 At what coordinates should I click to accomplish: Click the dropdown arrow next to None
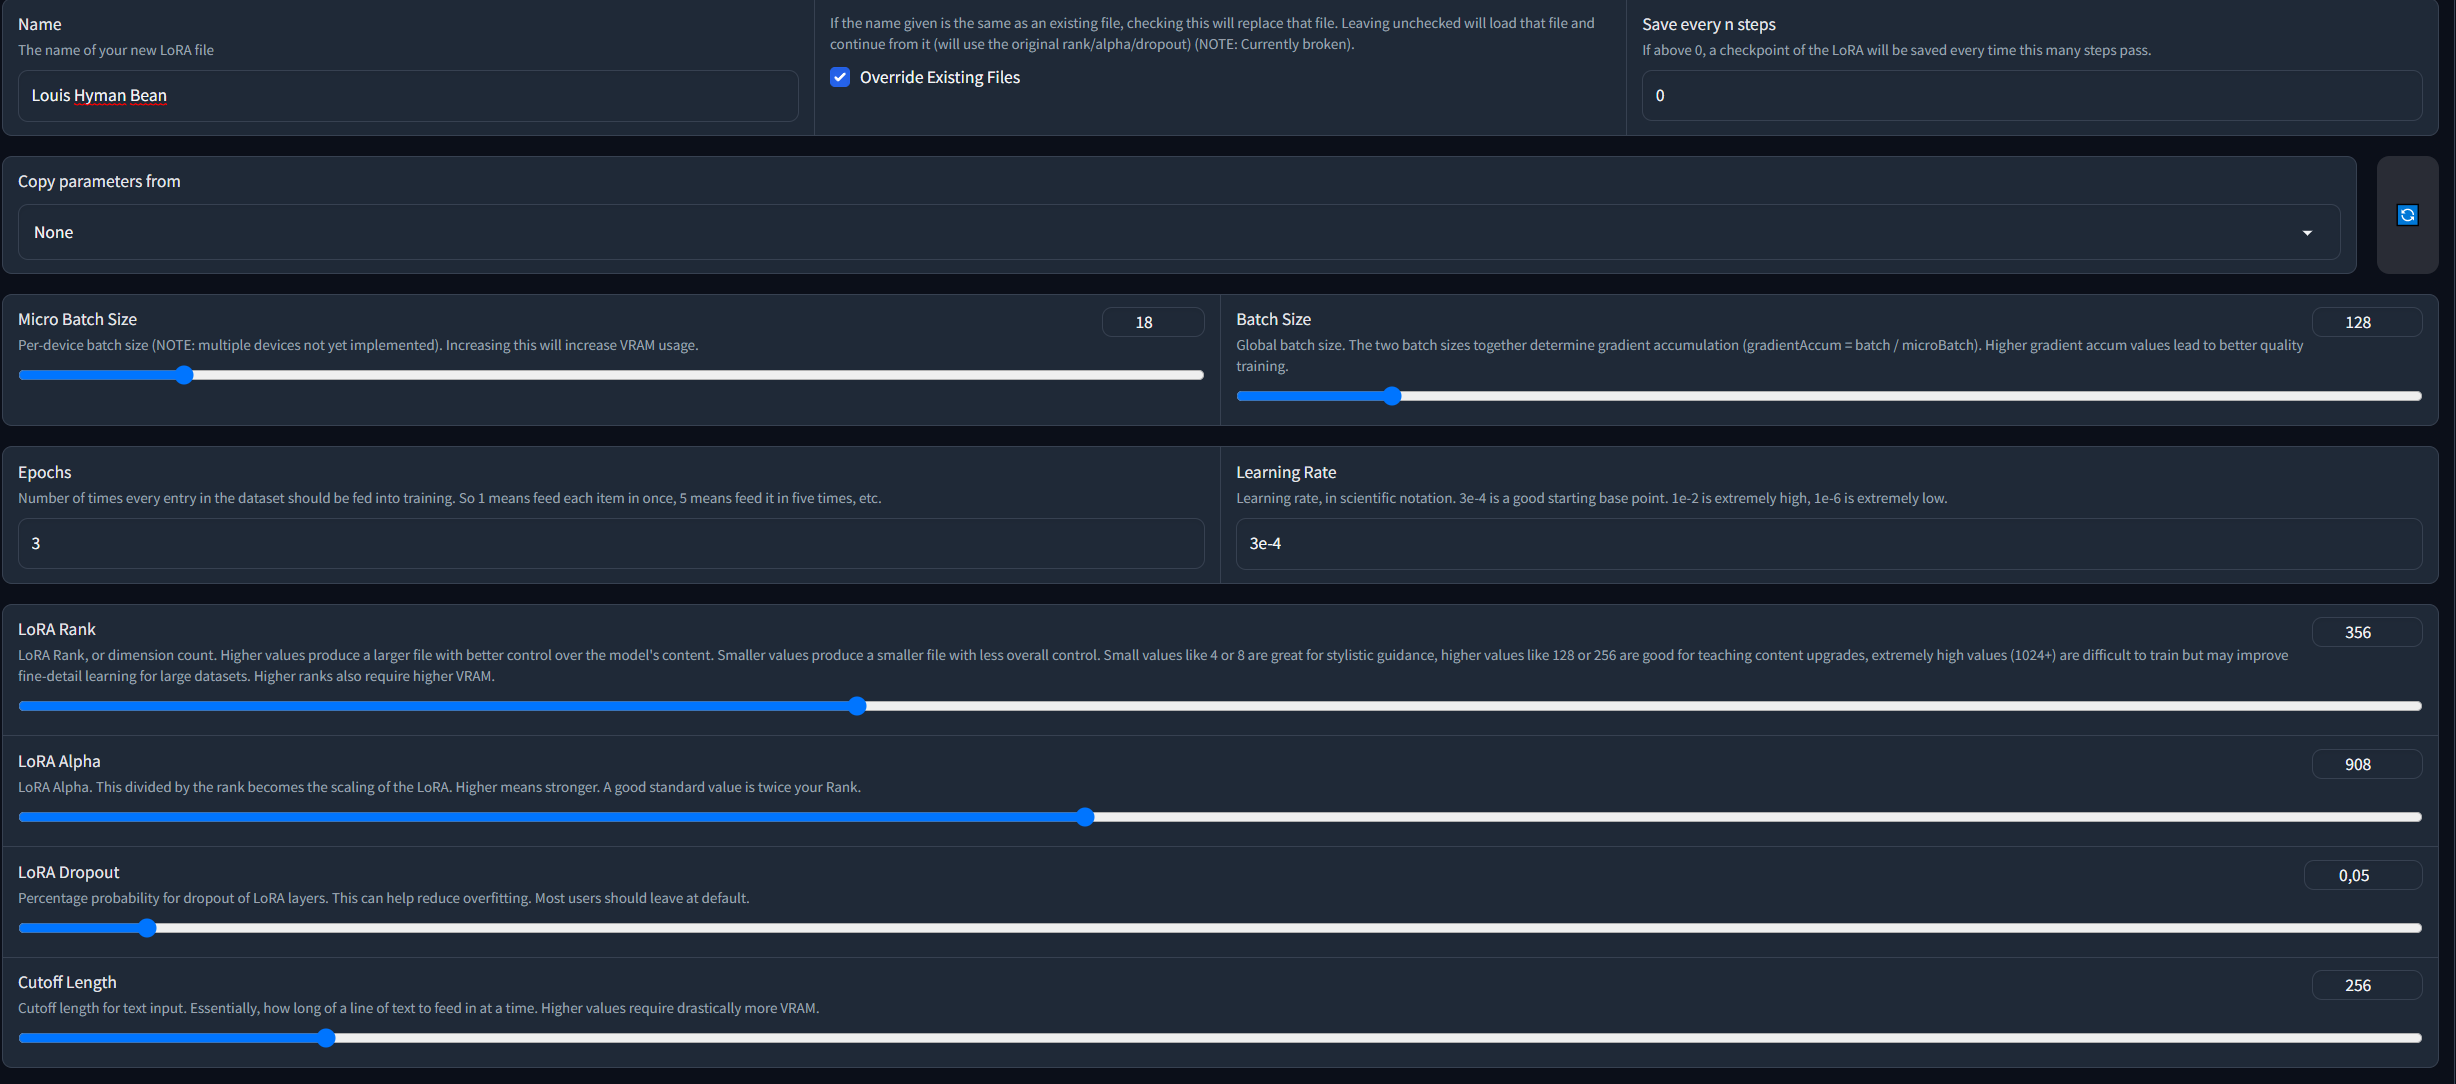pos(2307,233)
